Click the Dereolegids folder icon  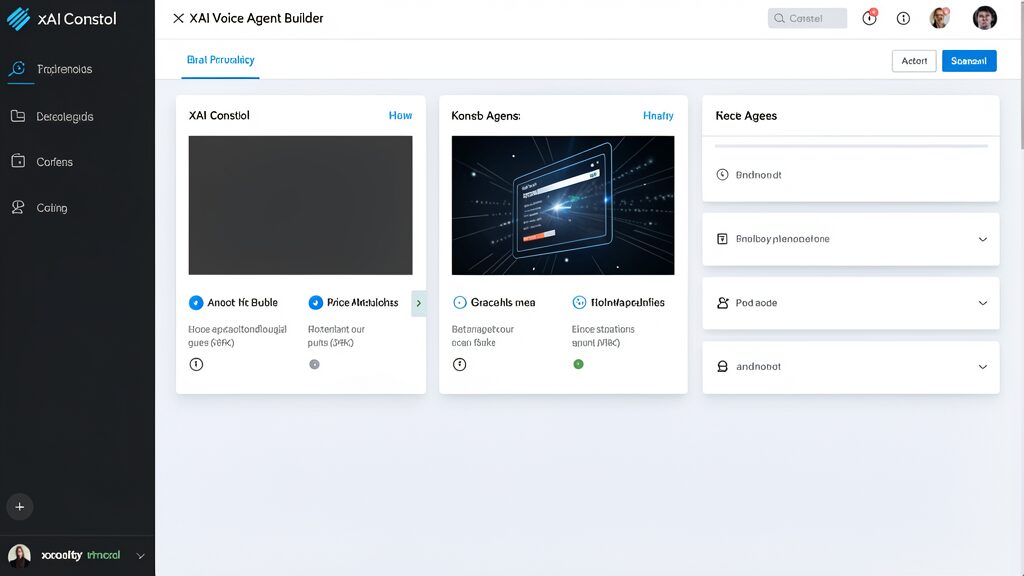[18, 116]
